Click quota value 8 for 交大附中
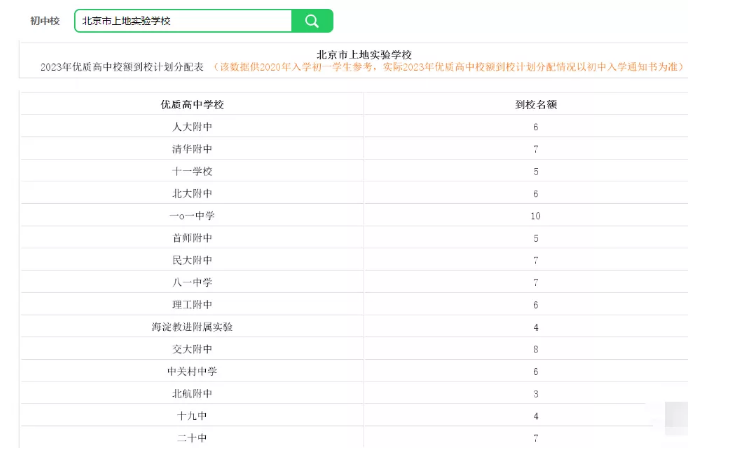 [x=536, y=349]
